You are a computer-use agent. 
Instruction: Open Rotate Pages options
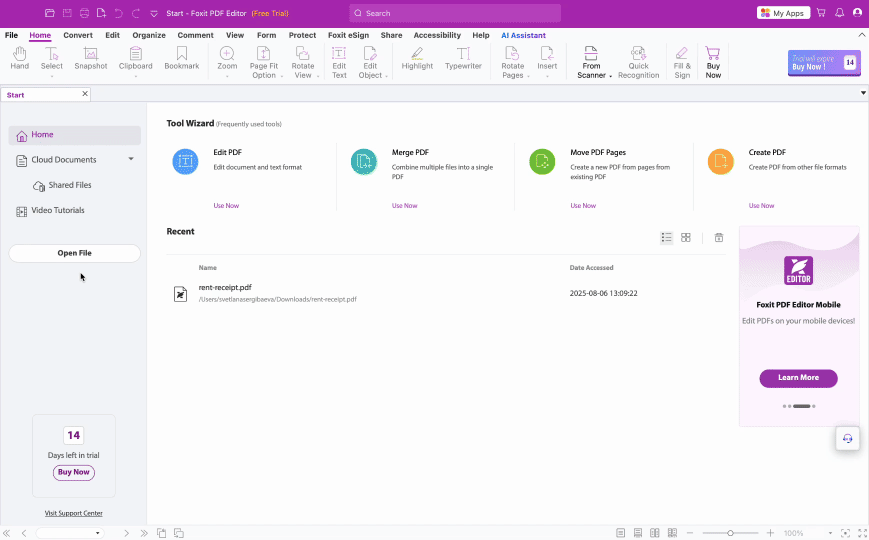[513, 62]
